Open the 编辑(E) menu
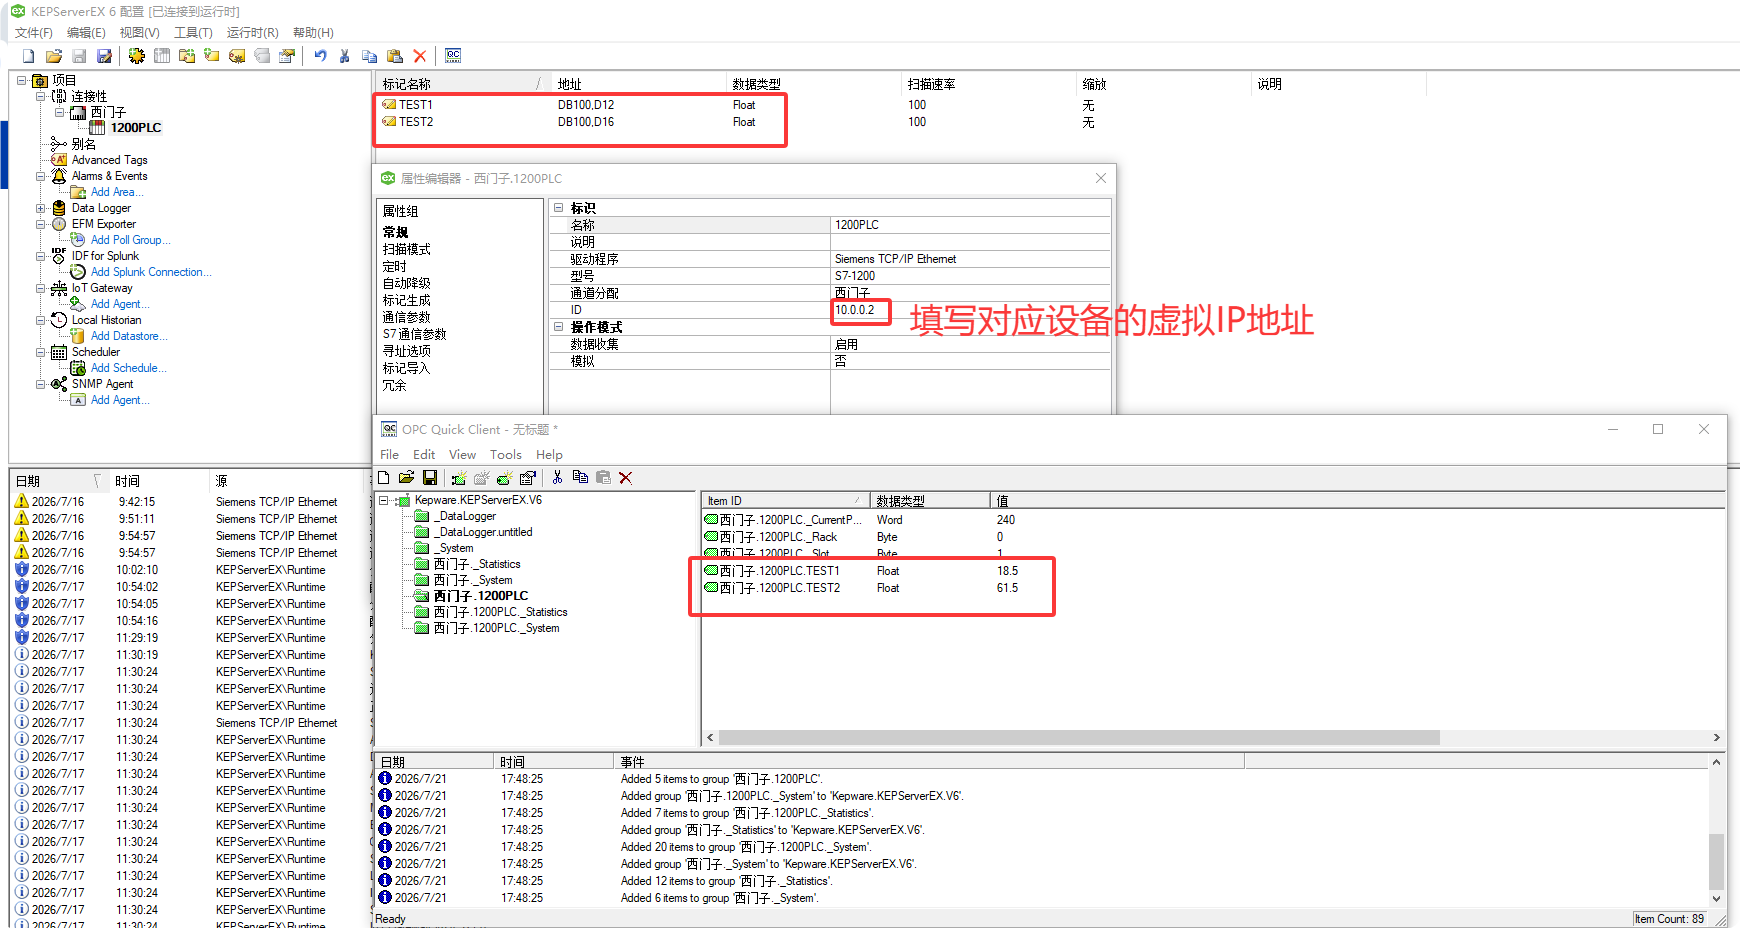1740x928 pixels. pos(86,33)
